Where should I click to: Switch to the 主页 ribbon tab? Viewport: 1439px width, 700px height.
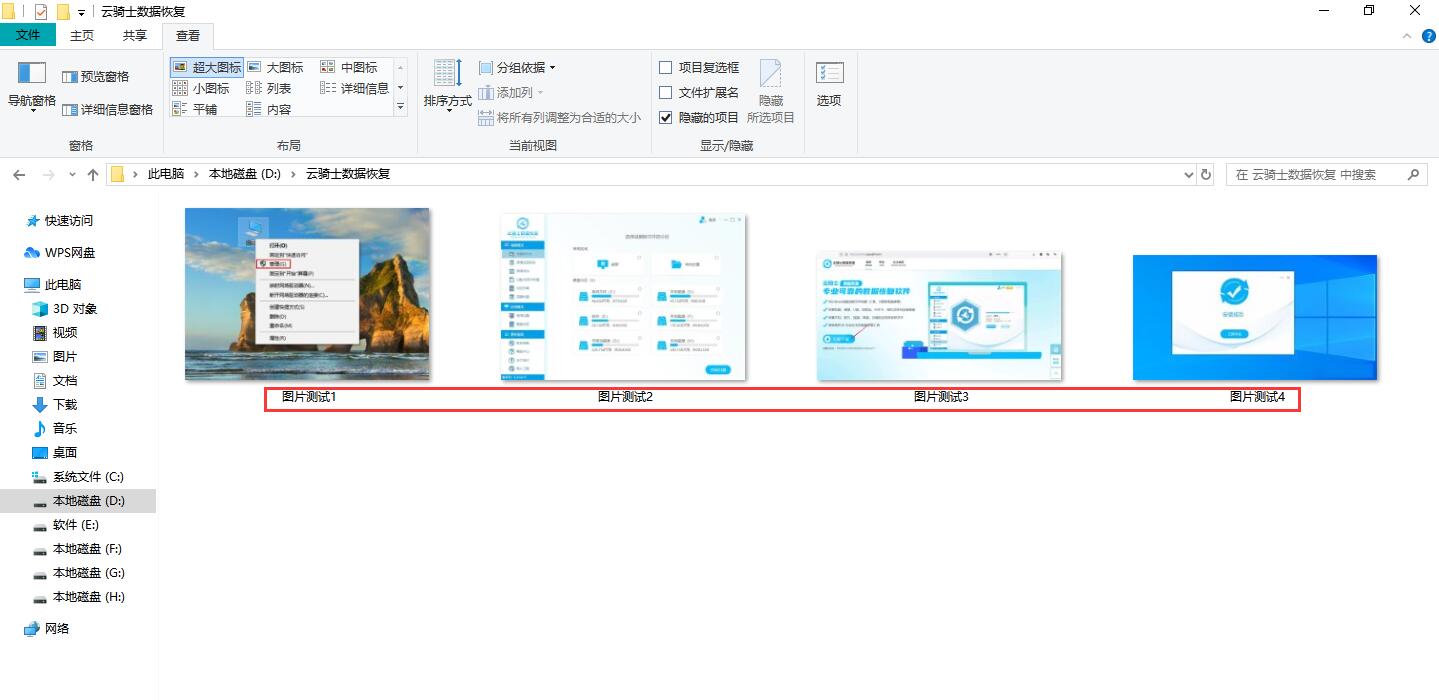click(82, 35)
